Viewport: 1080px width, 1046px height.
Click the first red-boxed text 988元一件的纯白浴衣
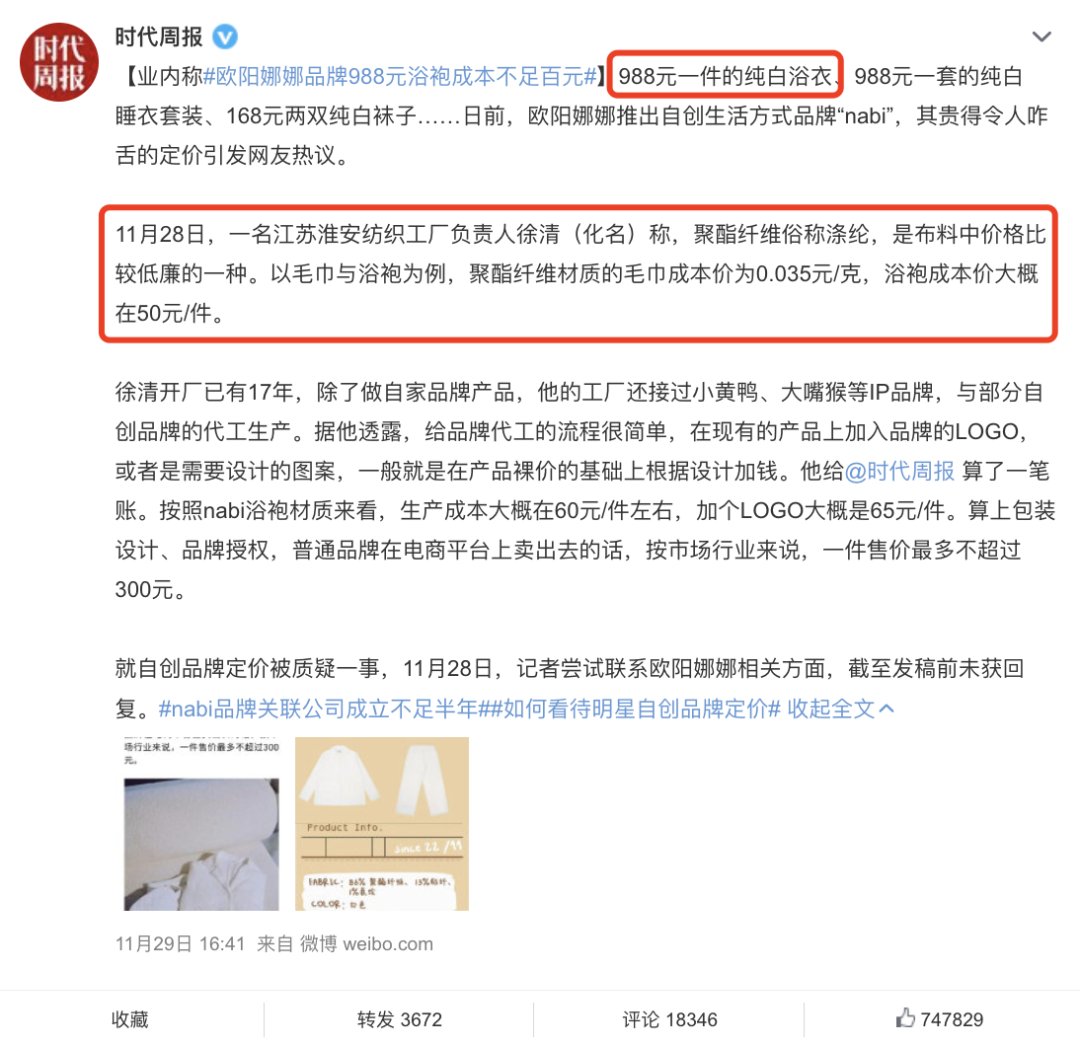pyautogui.click(x=725, y=75)
